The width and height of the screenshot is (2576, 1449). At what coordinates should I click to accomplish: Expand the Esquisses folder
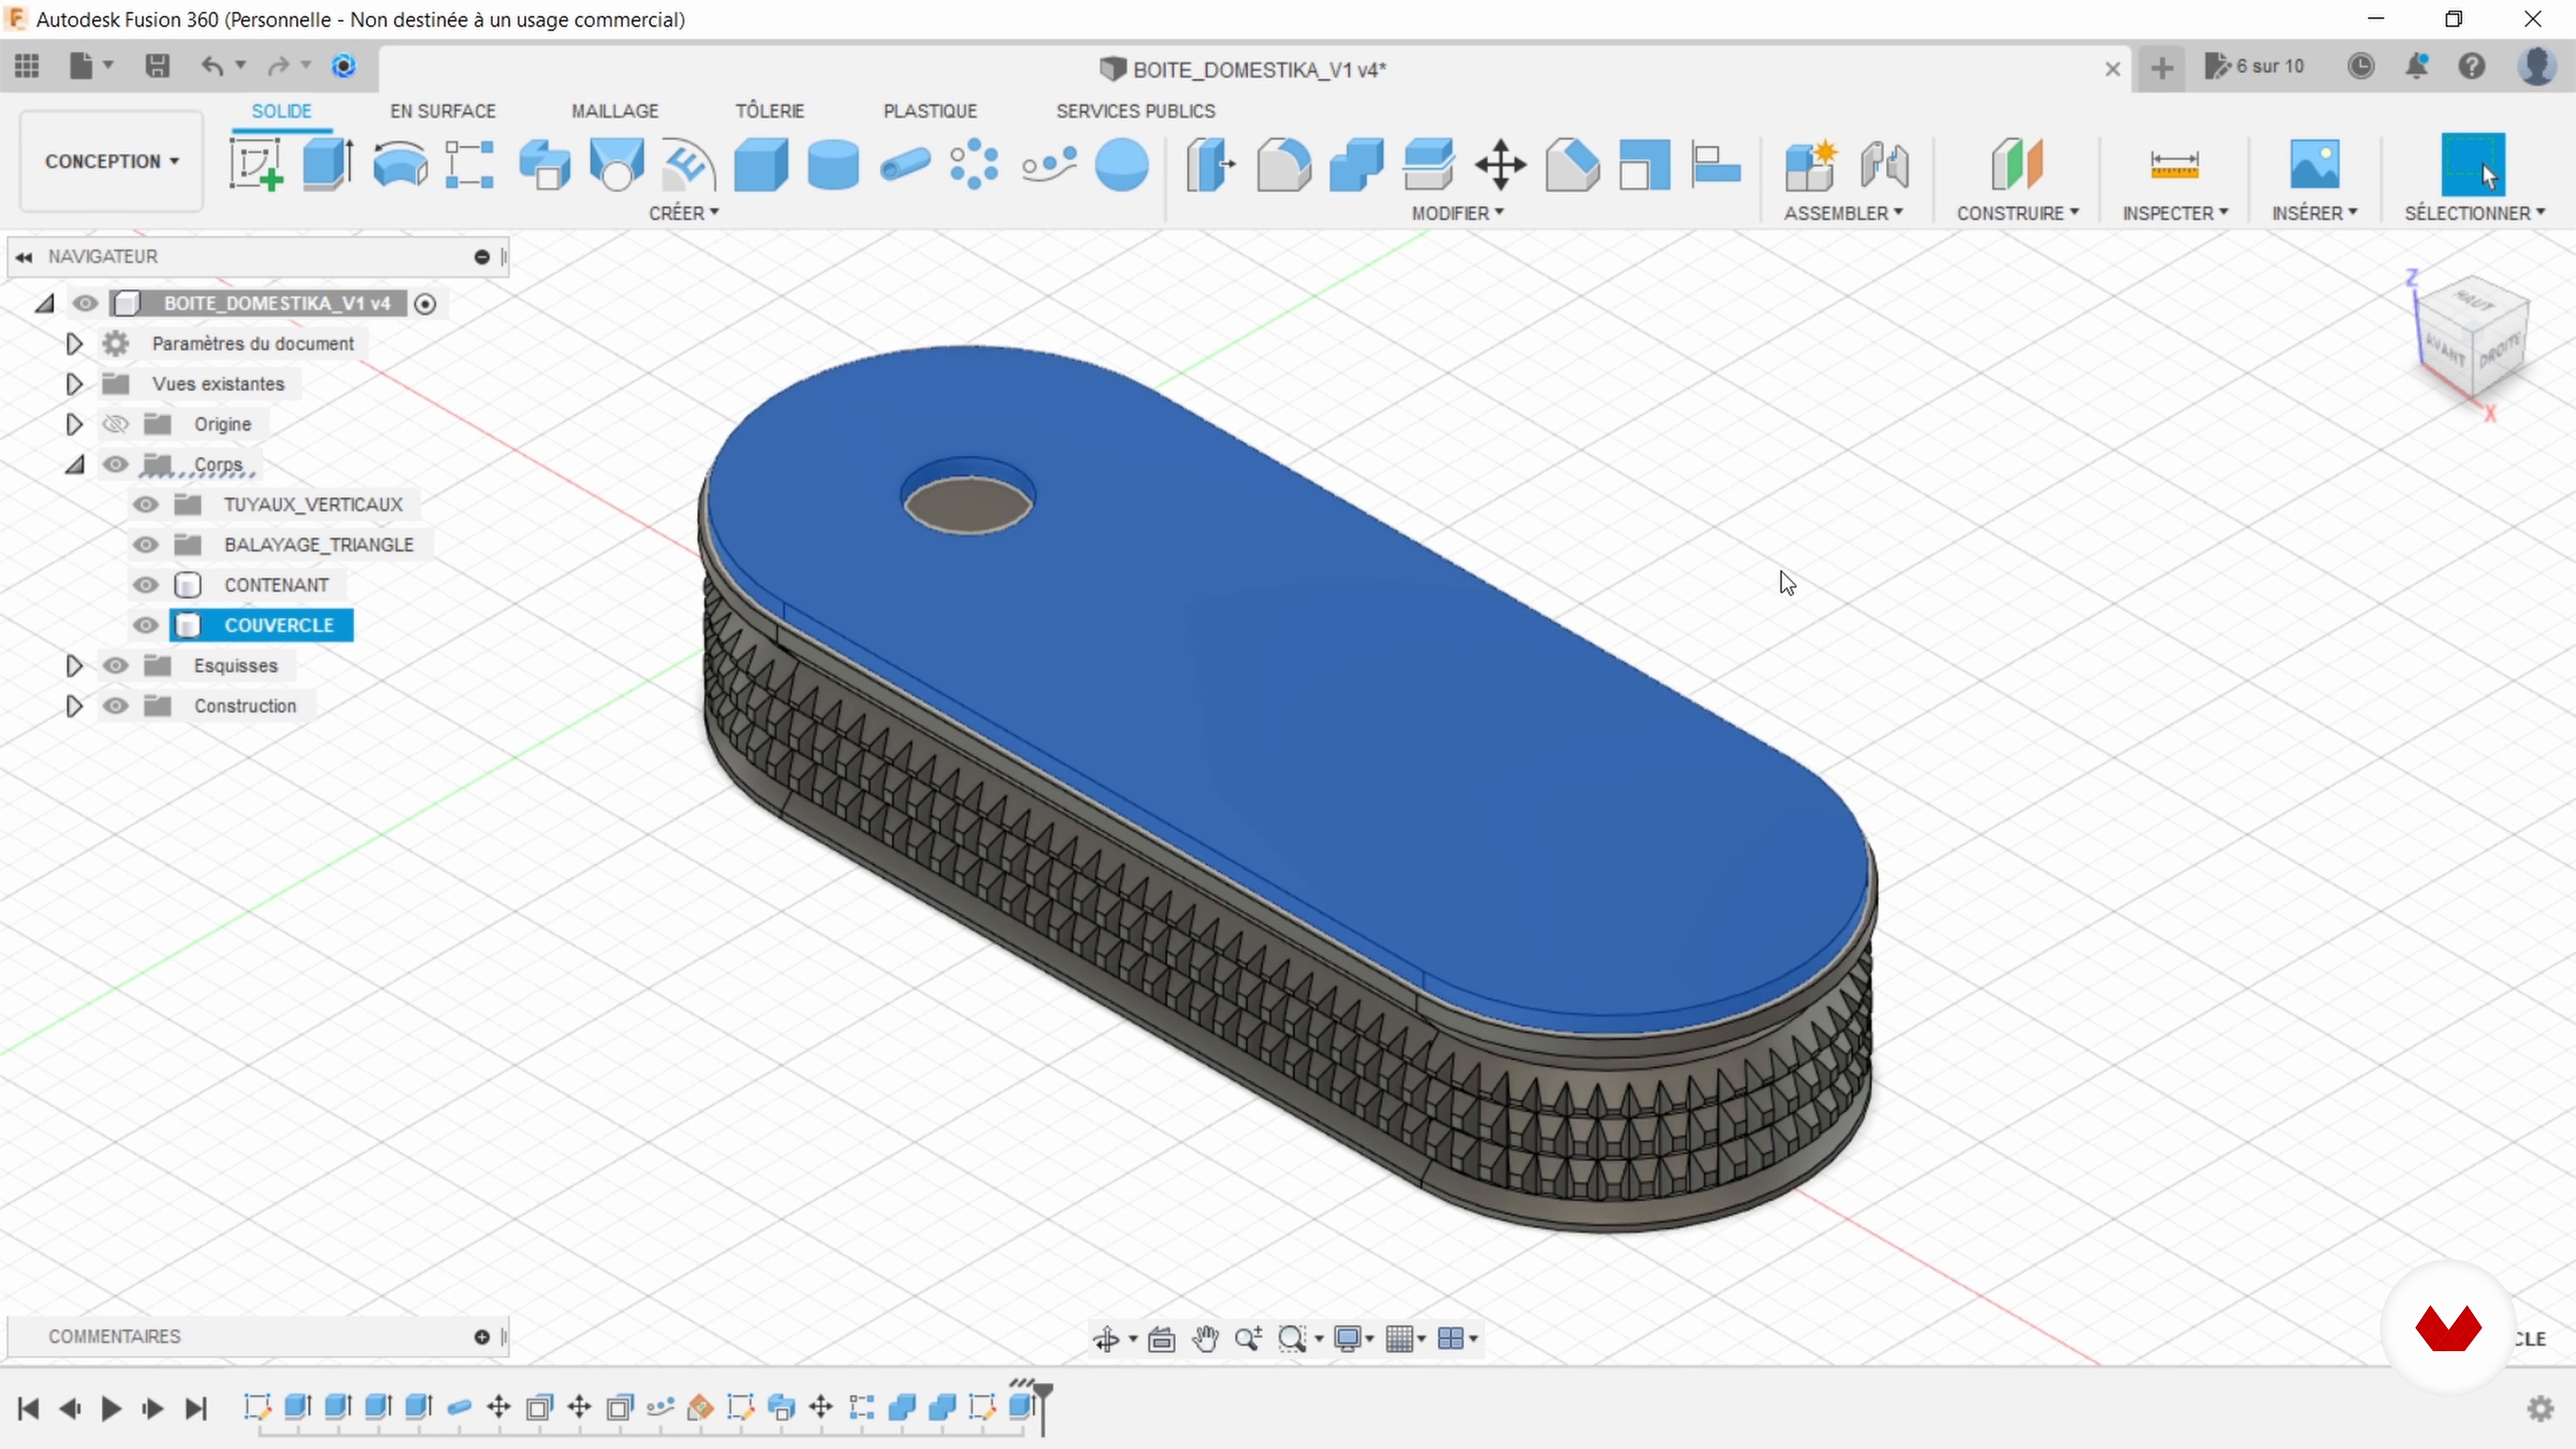coord(73,665)
